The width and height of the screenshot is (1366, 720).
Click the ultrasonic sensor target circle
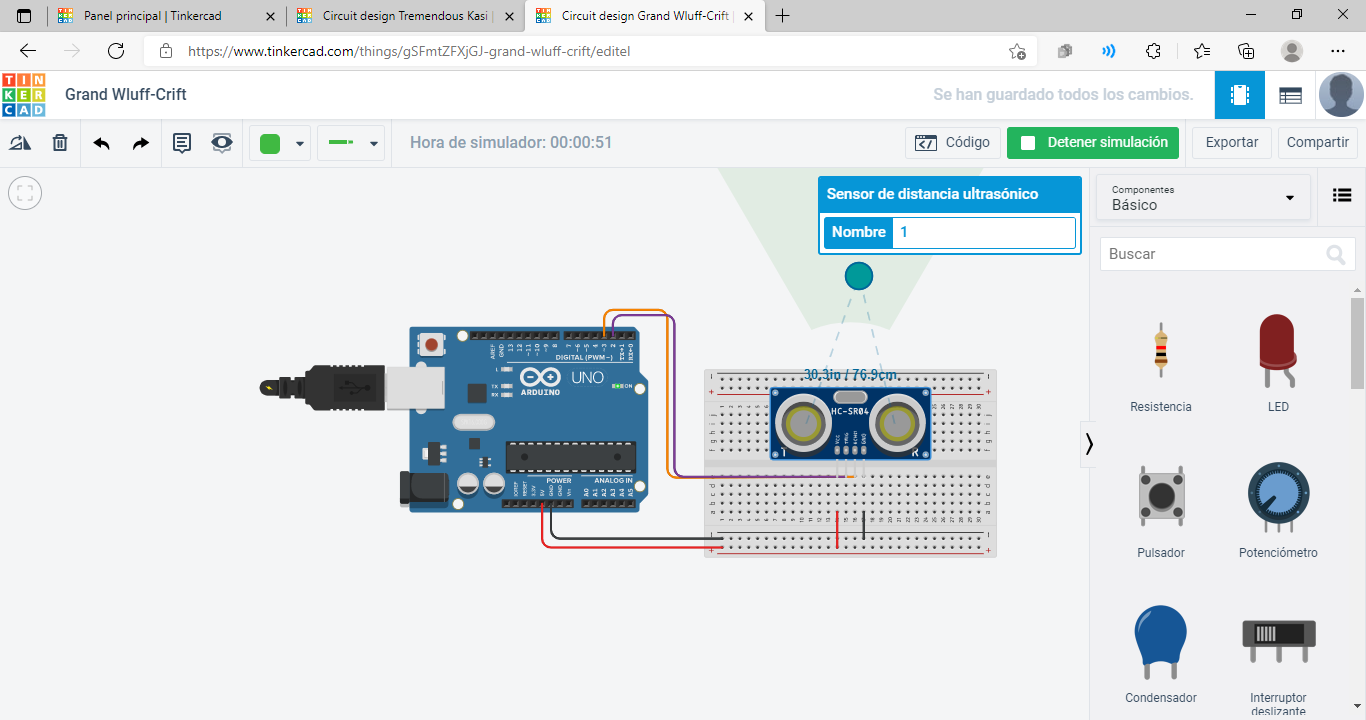point(858,276)
